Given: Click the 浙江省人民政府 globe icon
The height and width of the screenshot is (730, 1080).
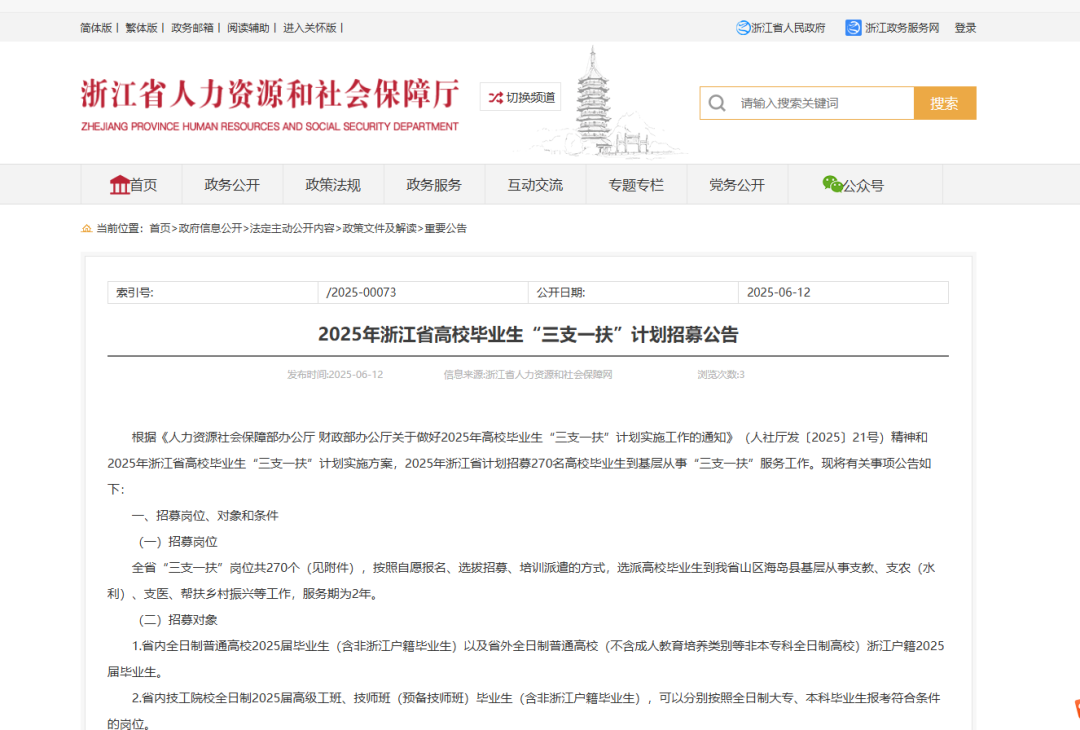Looking at the screenshot, I should (x=743, y=28).
